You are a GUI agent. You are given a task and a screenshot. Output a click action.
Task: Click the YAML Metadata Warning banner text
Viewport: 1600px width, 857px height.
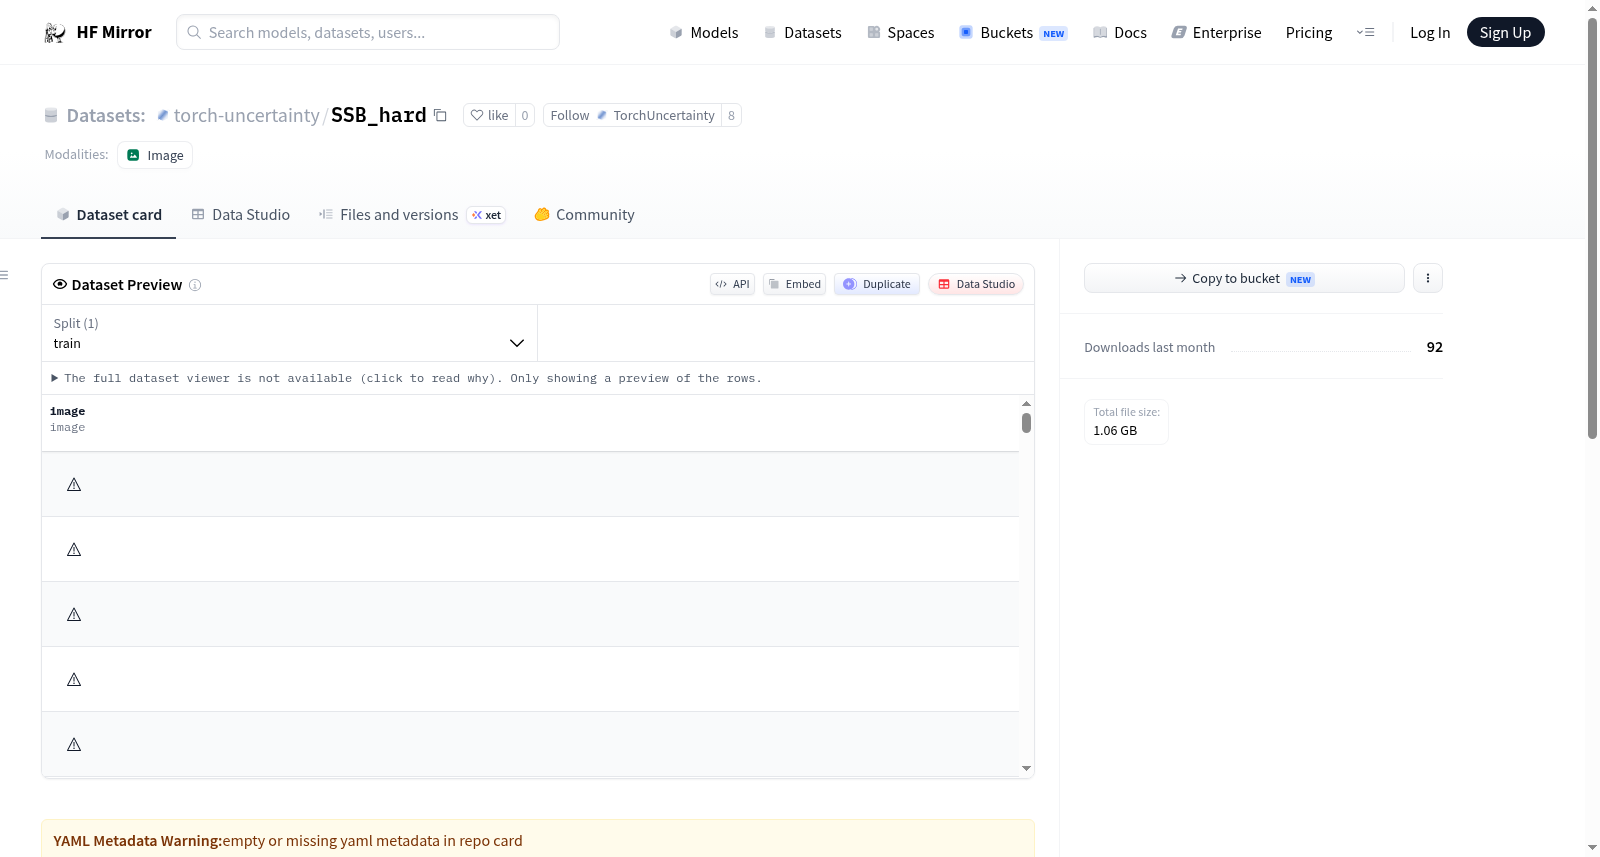288,841
